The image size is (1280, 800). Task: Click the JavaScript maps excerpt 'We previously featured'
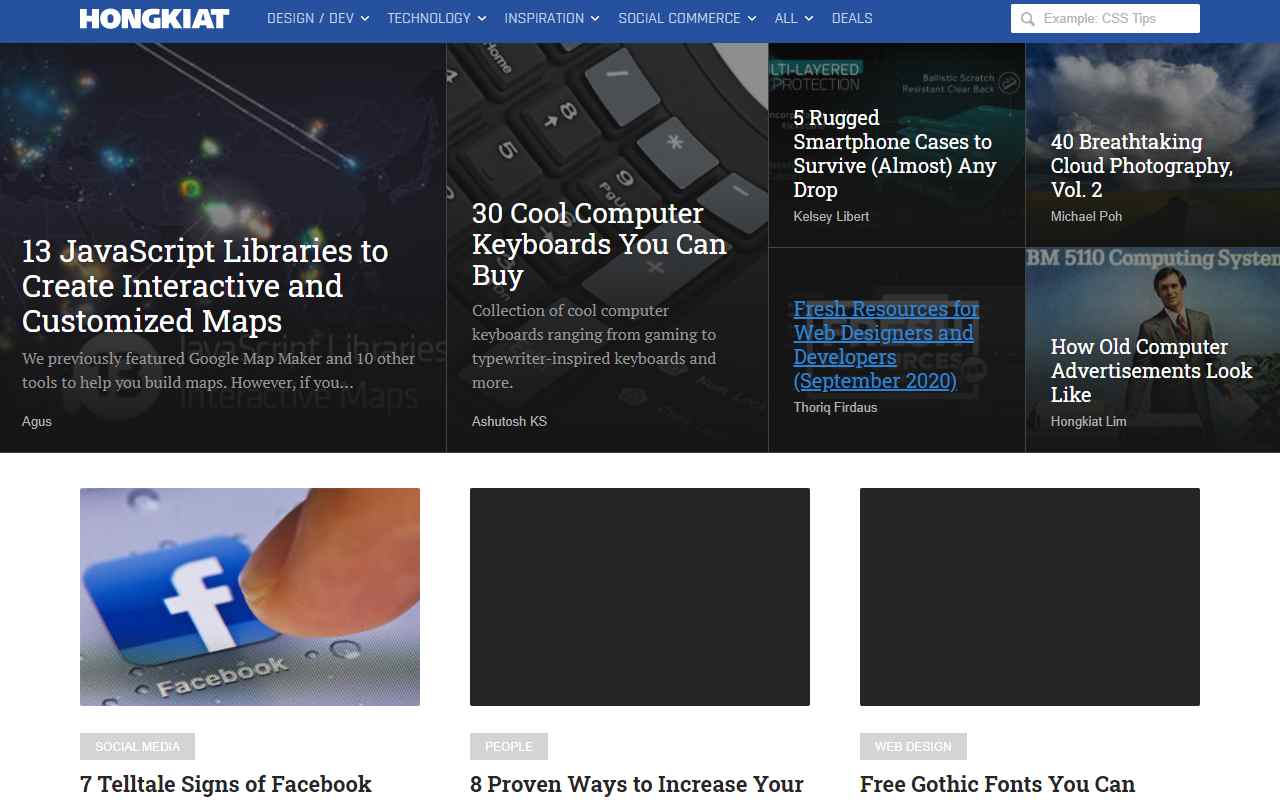(x=218, y=370)
